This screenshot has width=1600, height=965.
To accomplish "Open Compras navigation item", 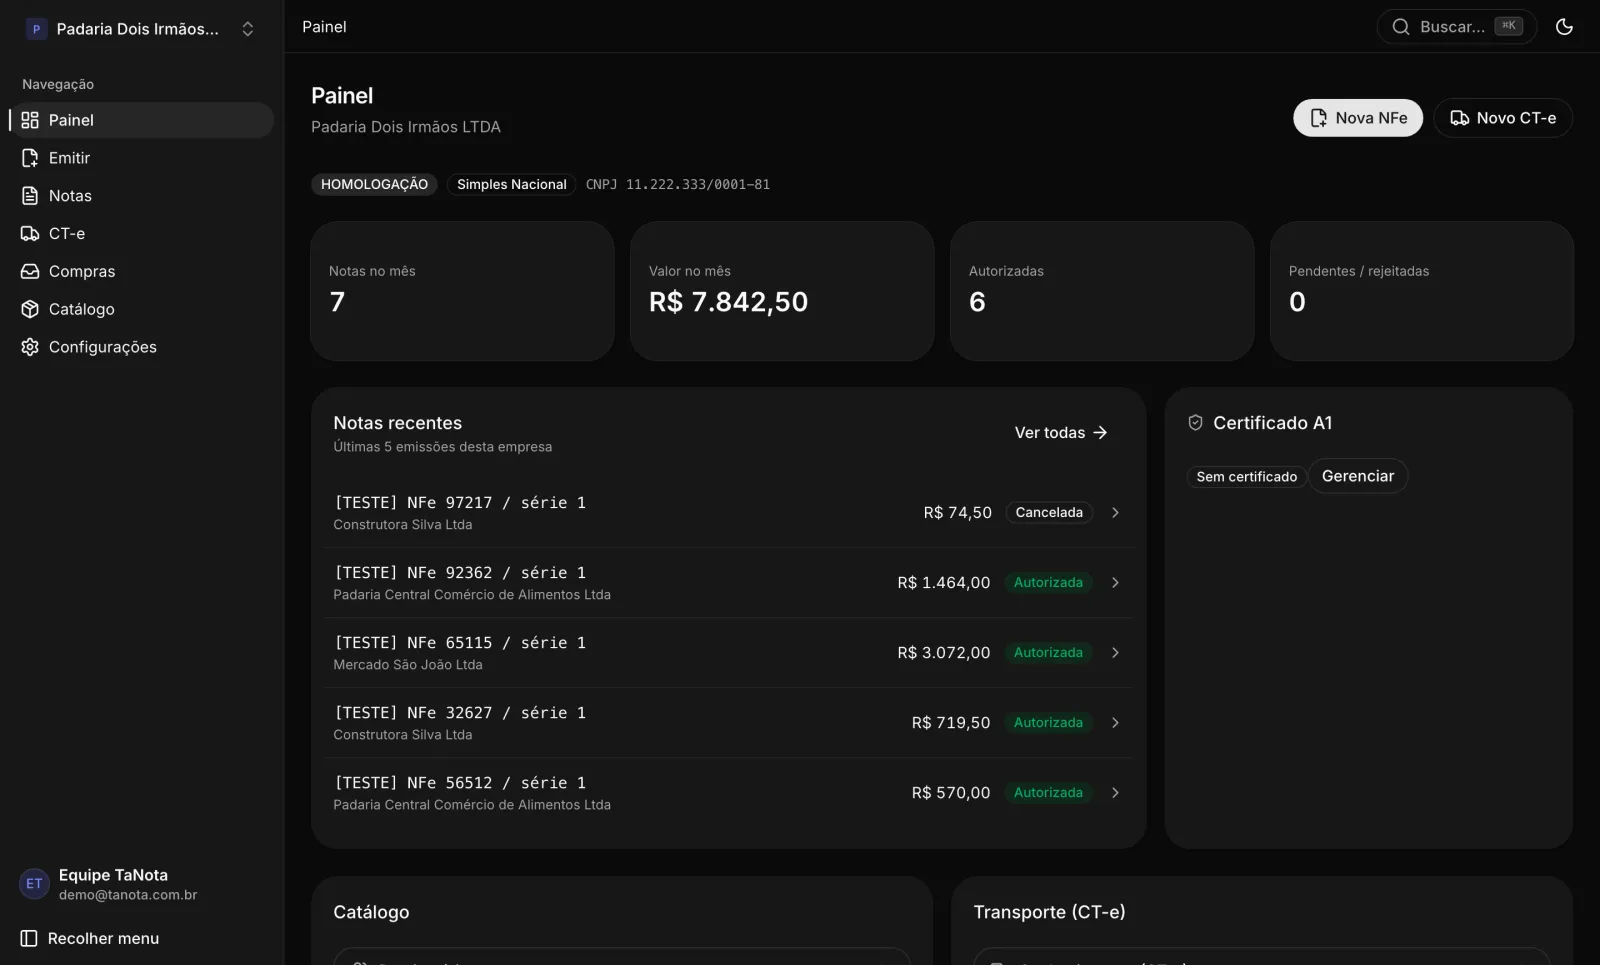I will point(142,272).
